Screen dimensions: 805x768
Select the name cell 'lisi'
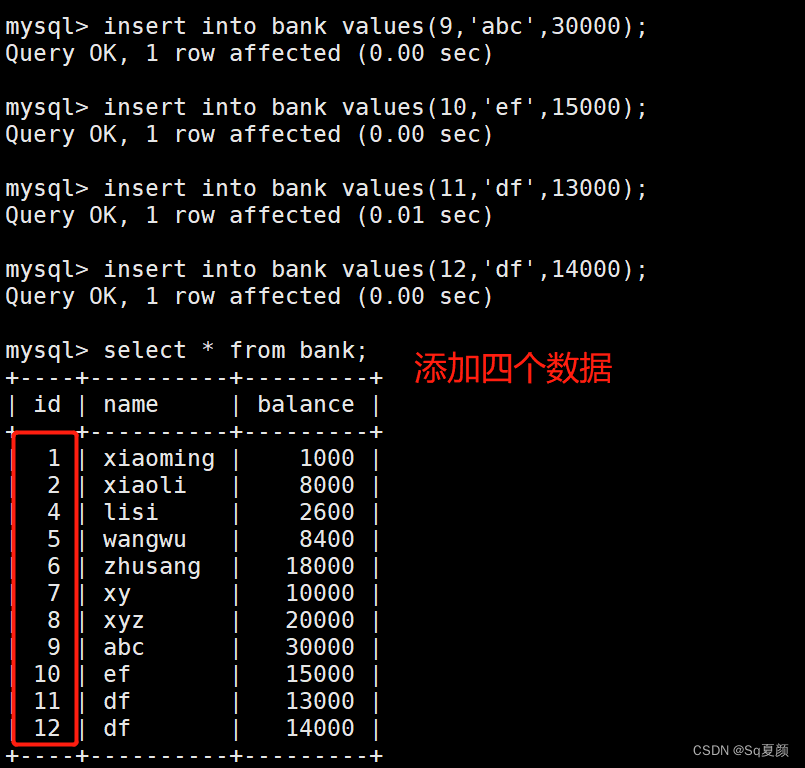pyautogui.click(x=131, y=512)
